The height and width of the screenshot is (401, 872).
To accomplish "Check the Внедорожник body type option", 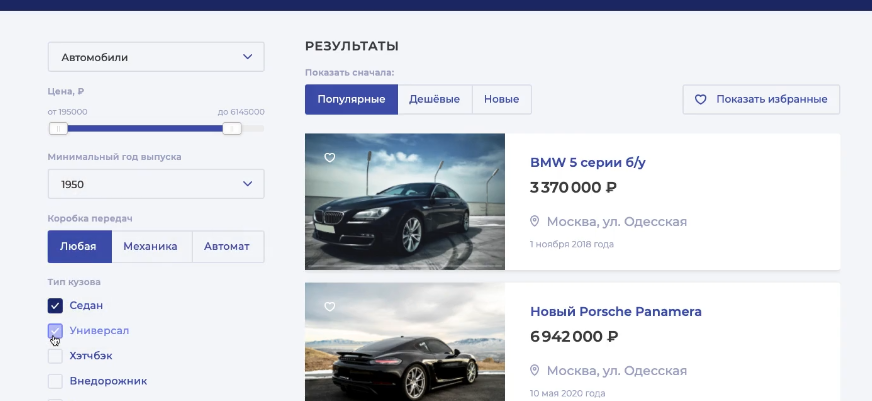I will point(56,380).
